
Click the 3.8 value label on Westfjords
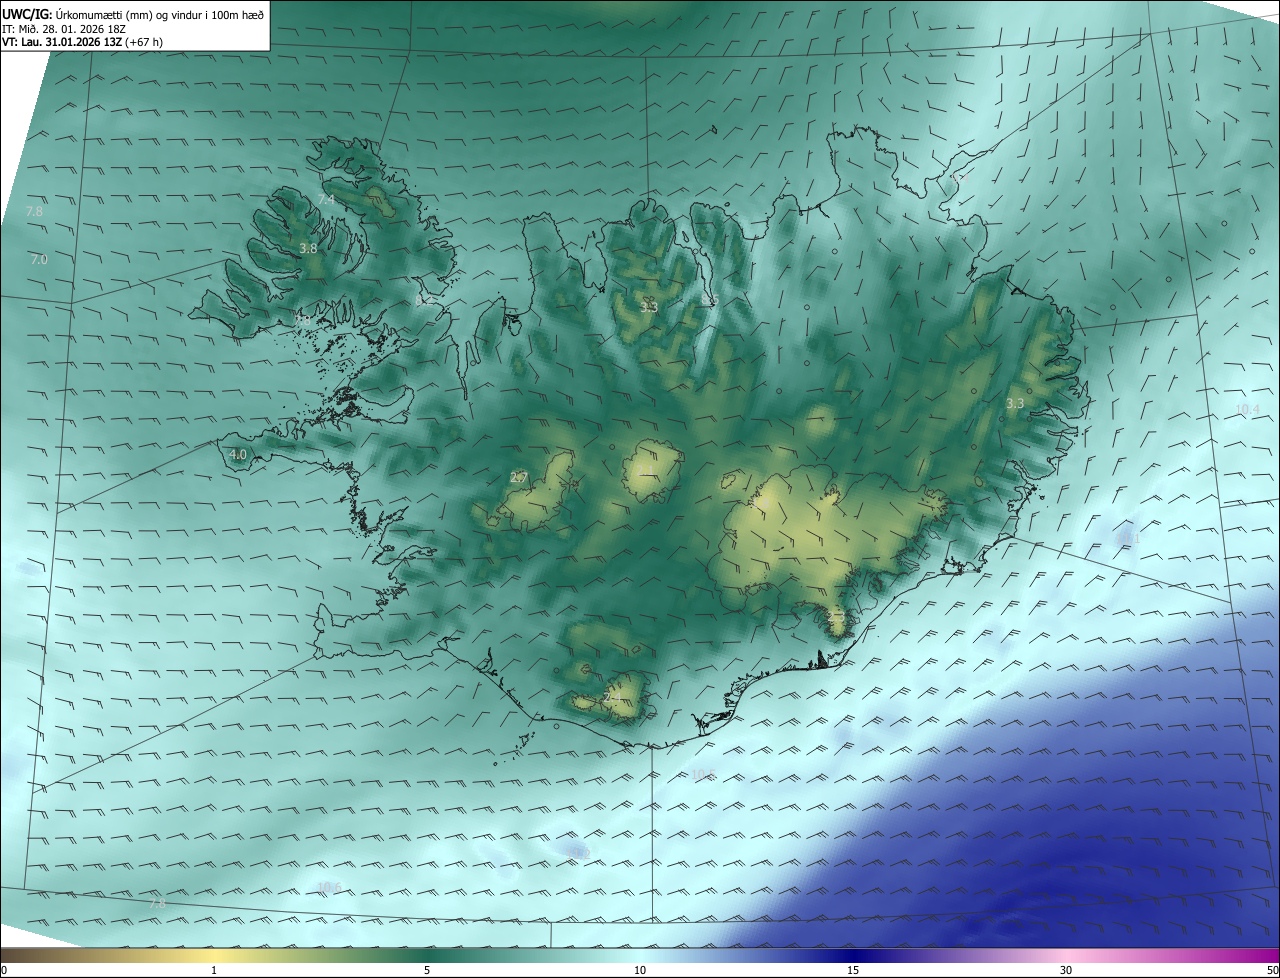click(x=308, y=249)
